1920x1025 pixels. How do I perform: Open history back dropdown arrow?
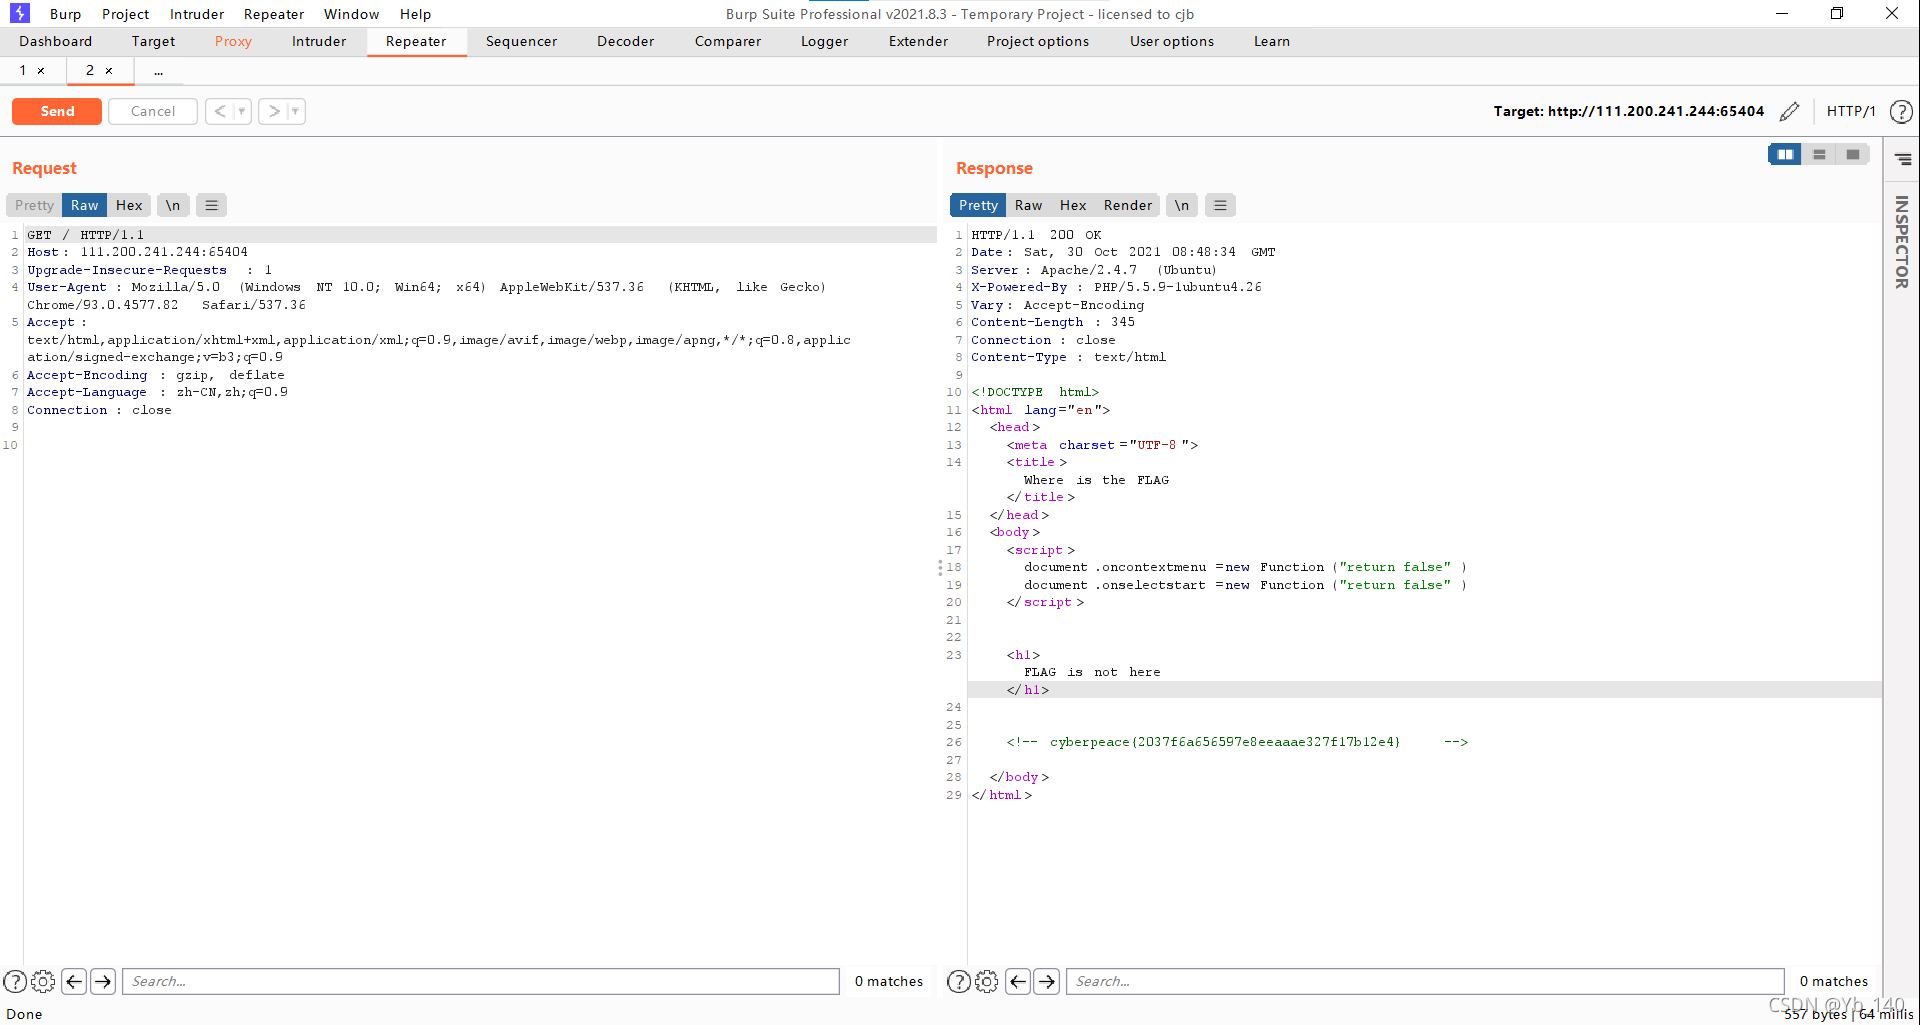point(242,111)
